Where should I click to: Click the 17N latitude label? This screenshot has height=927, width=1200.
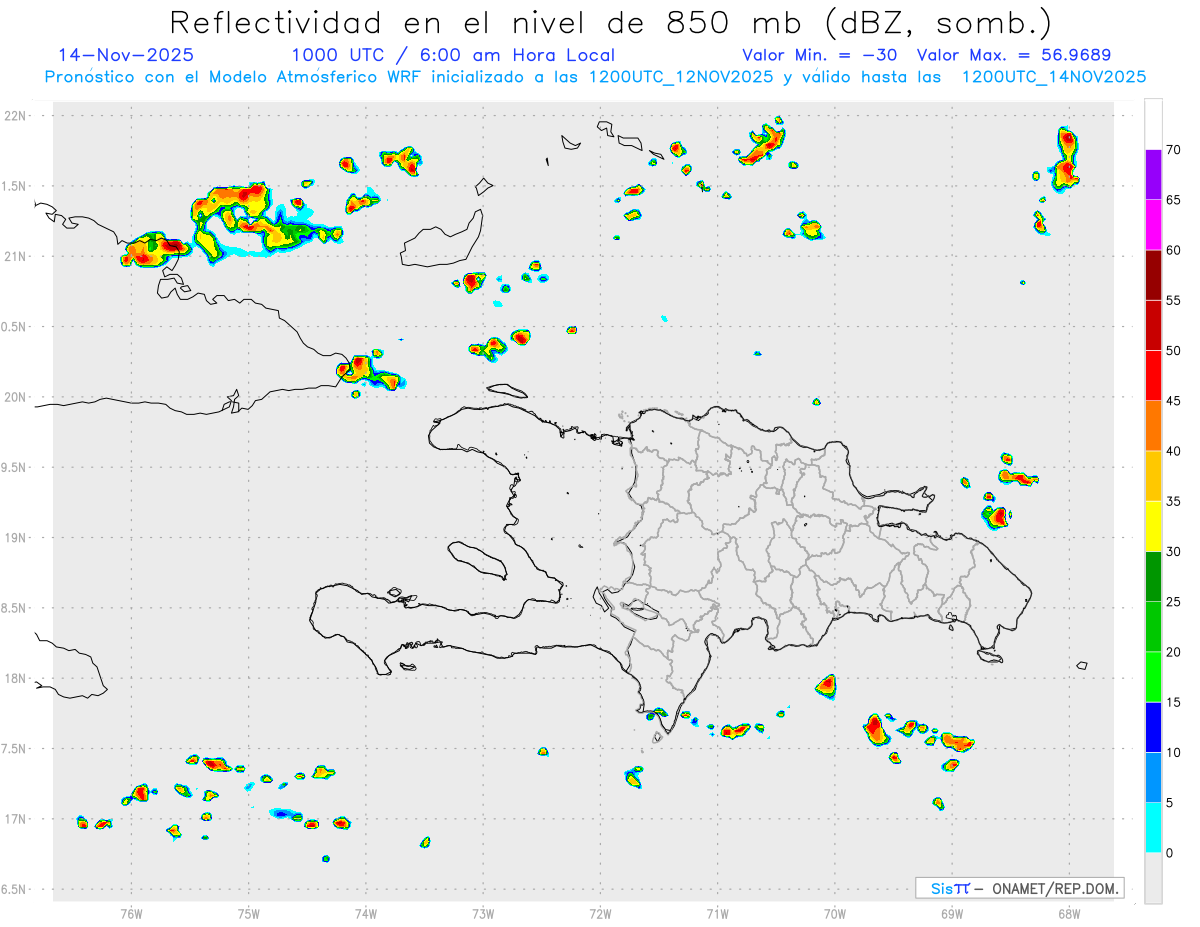(15, 819)
